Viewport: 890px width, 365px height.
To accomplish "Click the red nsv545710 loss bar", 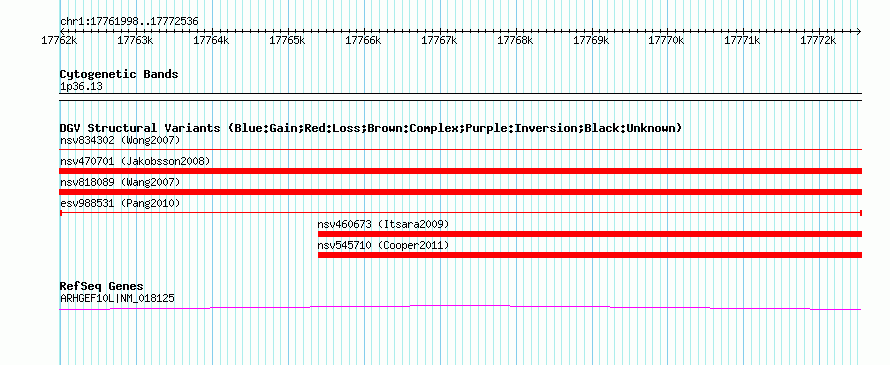I will [x=590, y=255].
